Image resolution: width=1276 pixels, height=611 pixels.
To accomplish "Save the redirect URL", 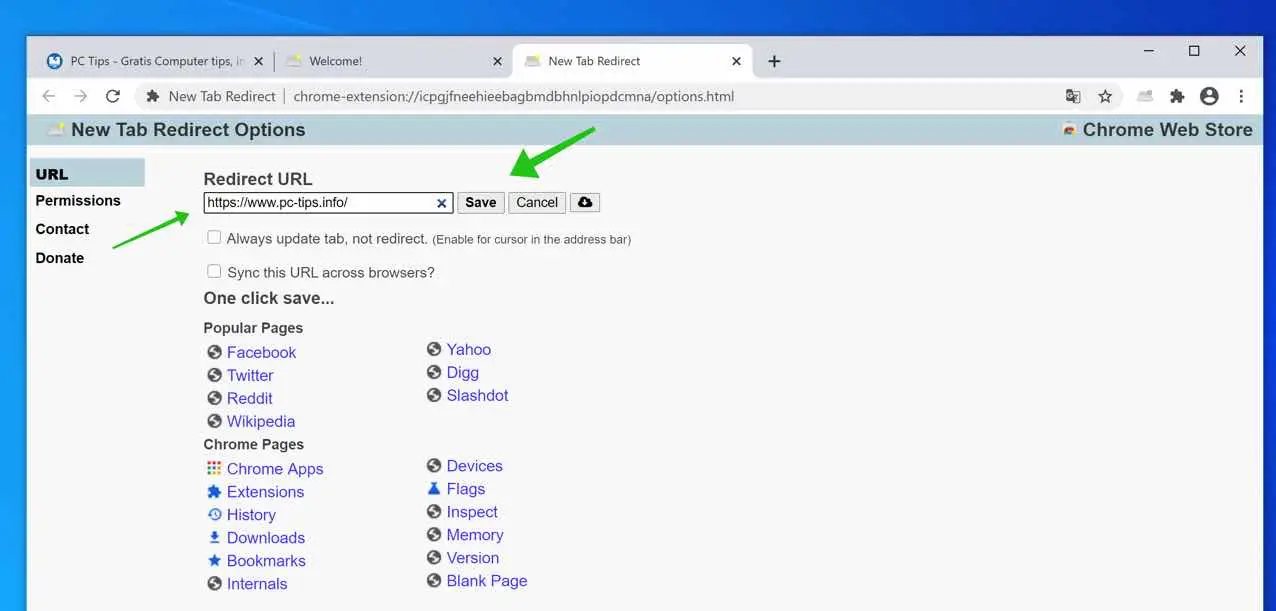I will pyautogui.click(x=481, y=202).
